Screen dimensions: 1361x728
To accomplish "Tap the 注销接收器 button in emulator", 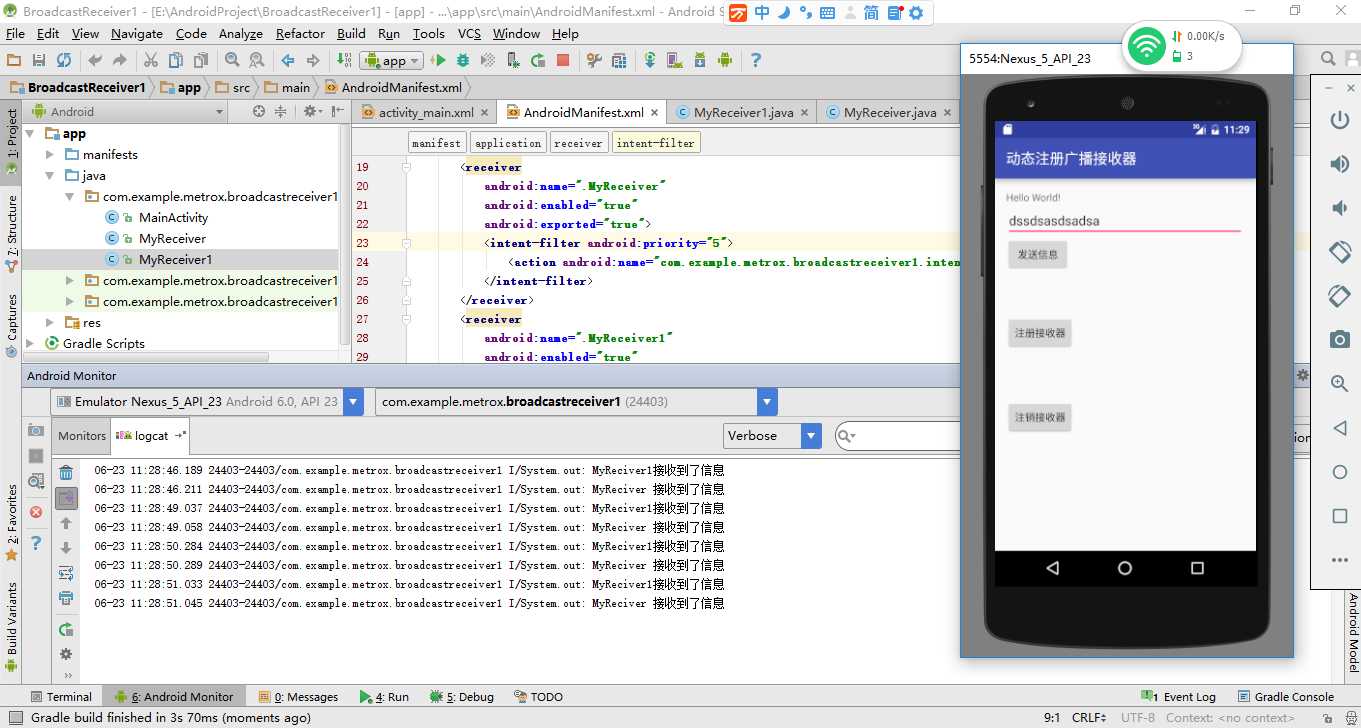I will click(1040, 417).
